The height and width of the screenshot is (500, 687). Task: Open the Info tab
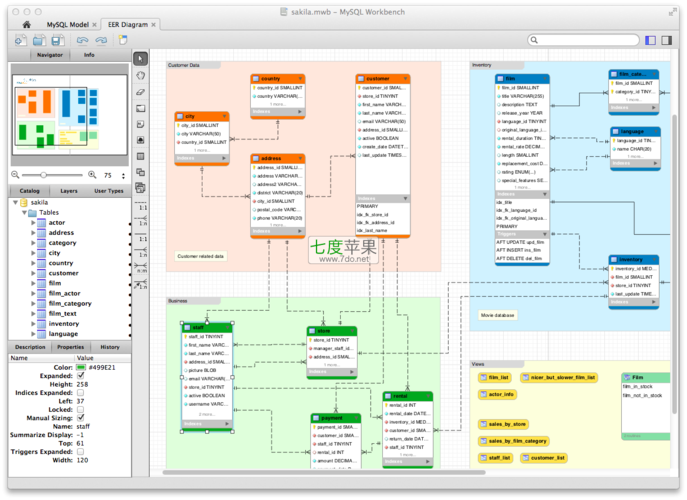(89, 55)
